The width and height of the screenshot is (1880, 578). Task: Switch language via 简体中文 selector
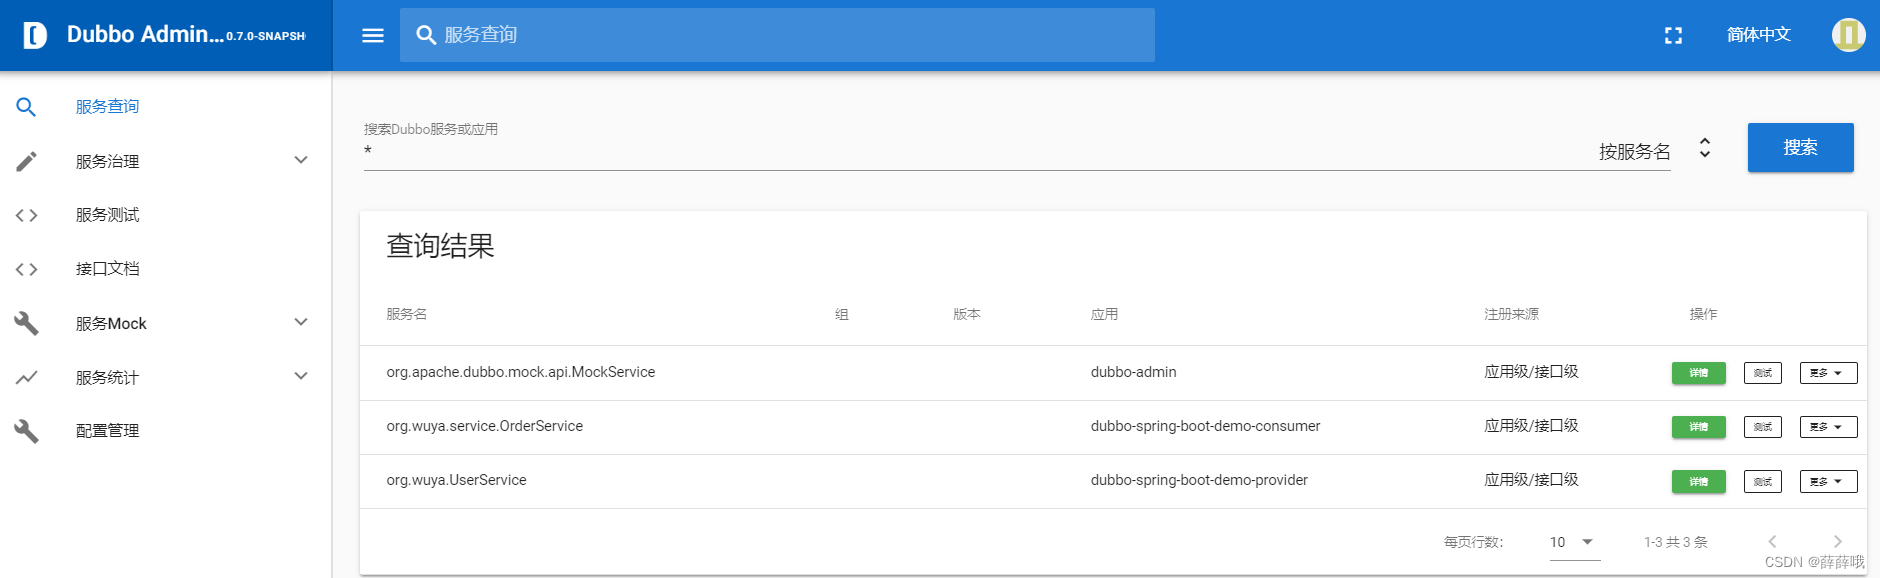pyautogui.click(x=1758, y=35)
